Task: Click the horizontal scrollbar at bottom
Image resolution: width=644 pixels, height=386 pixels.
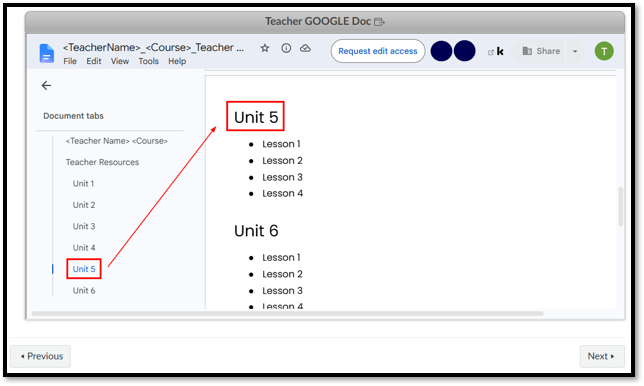Action: click(x=288, y=314)
